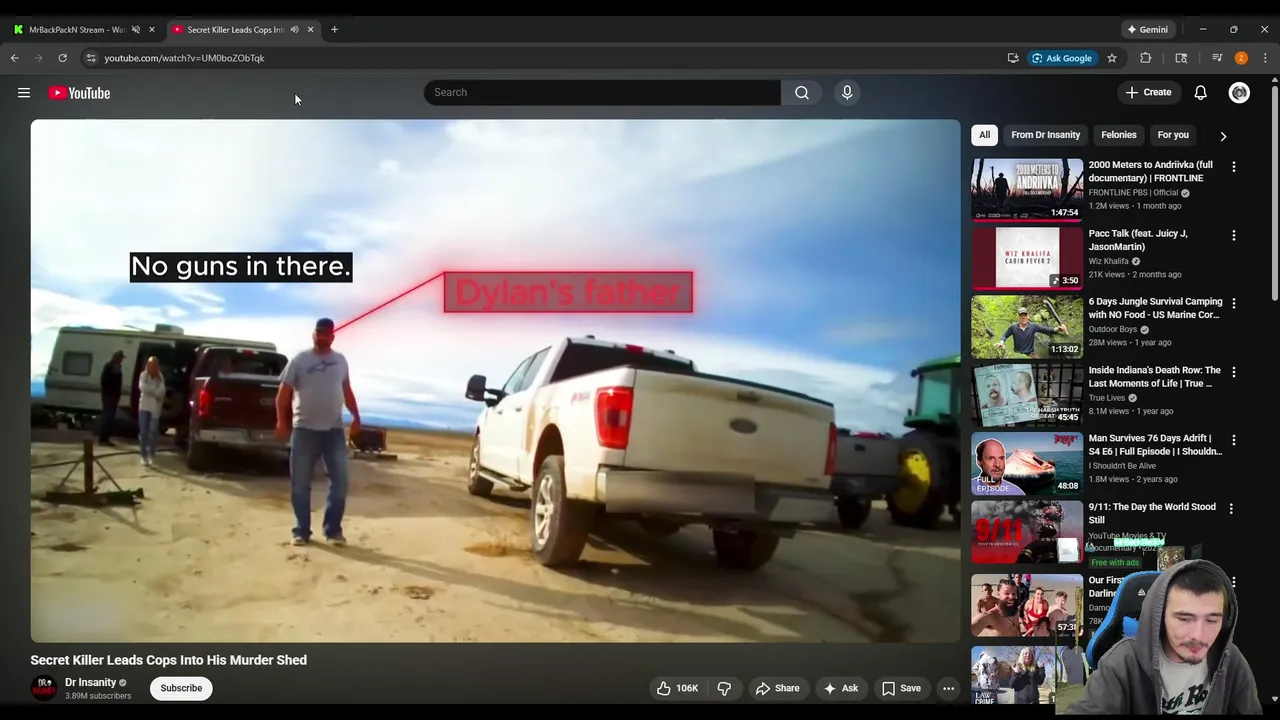Open the Chrome profile avatar

pyautogui.click(x=1241, y=58)
